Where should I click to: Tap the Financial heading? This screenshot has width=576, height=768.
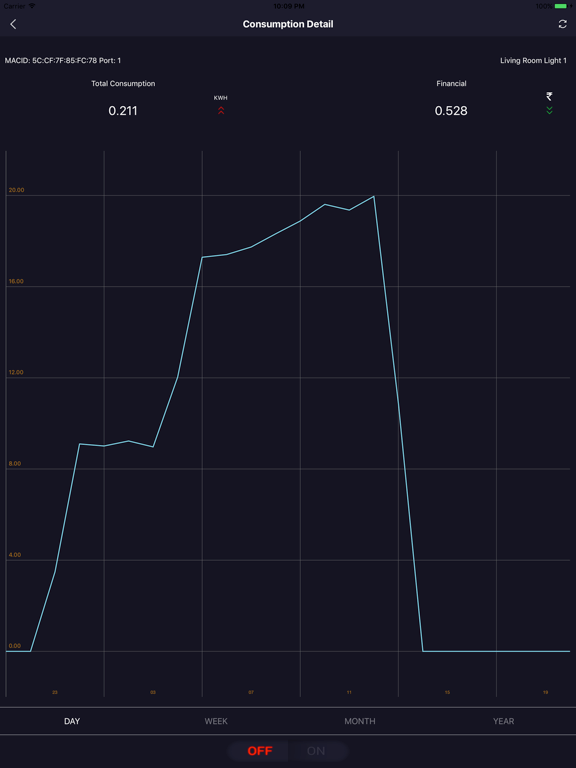(451, 84)
